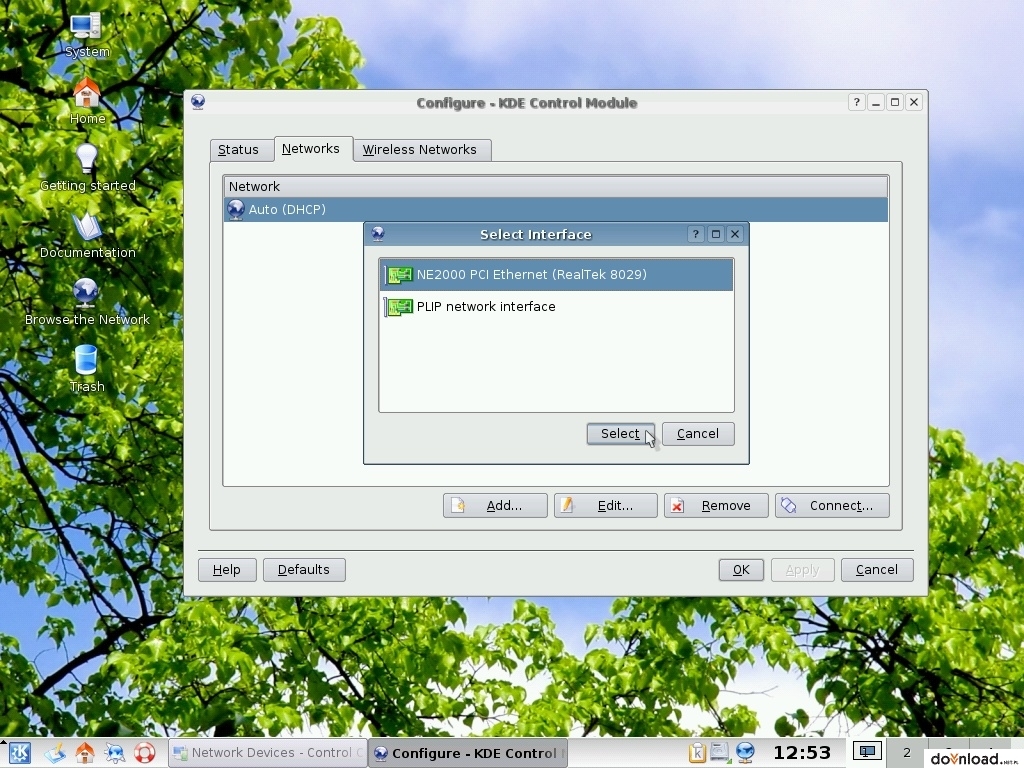
Task: Click the Network column header
Action: 556,186
